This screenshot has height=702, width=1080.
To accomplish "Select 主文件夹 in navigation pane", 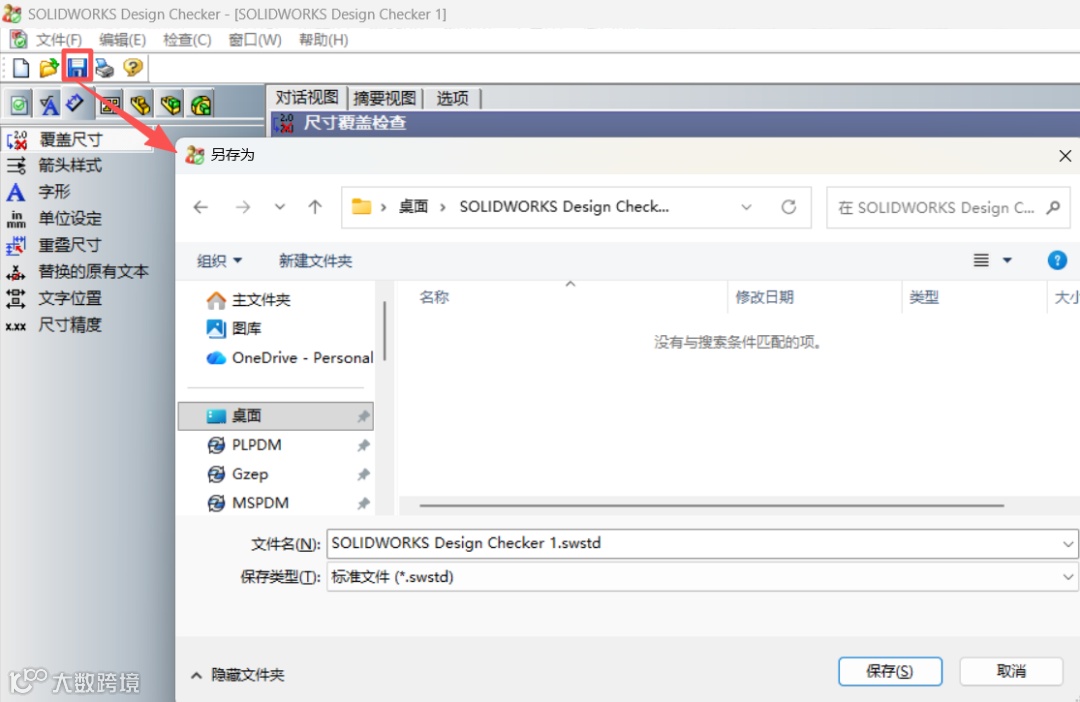I will [249, 300].
